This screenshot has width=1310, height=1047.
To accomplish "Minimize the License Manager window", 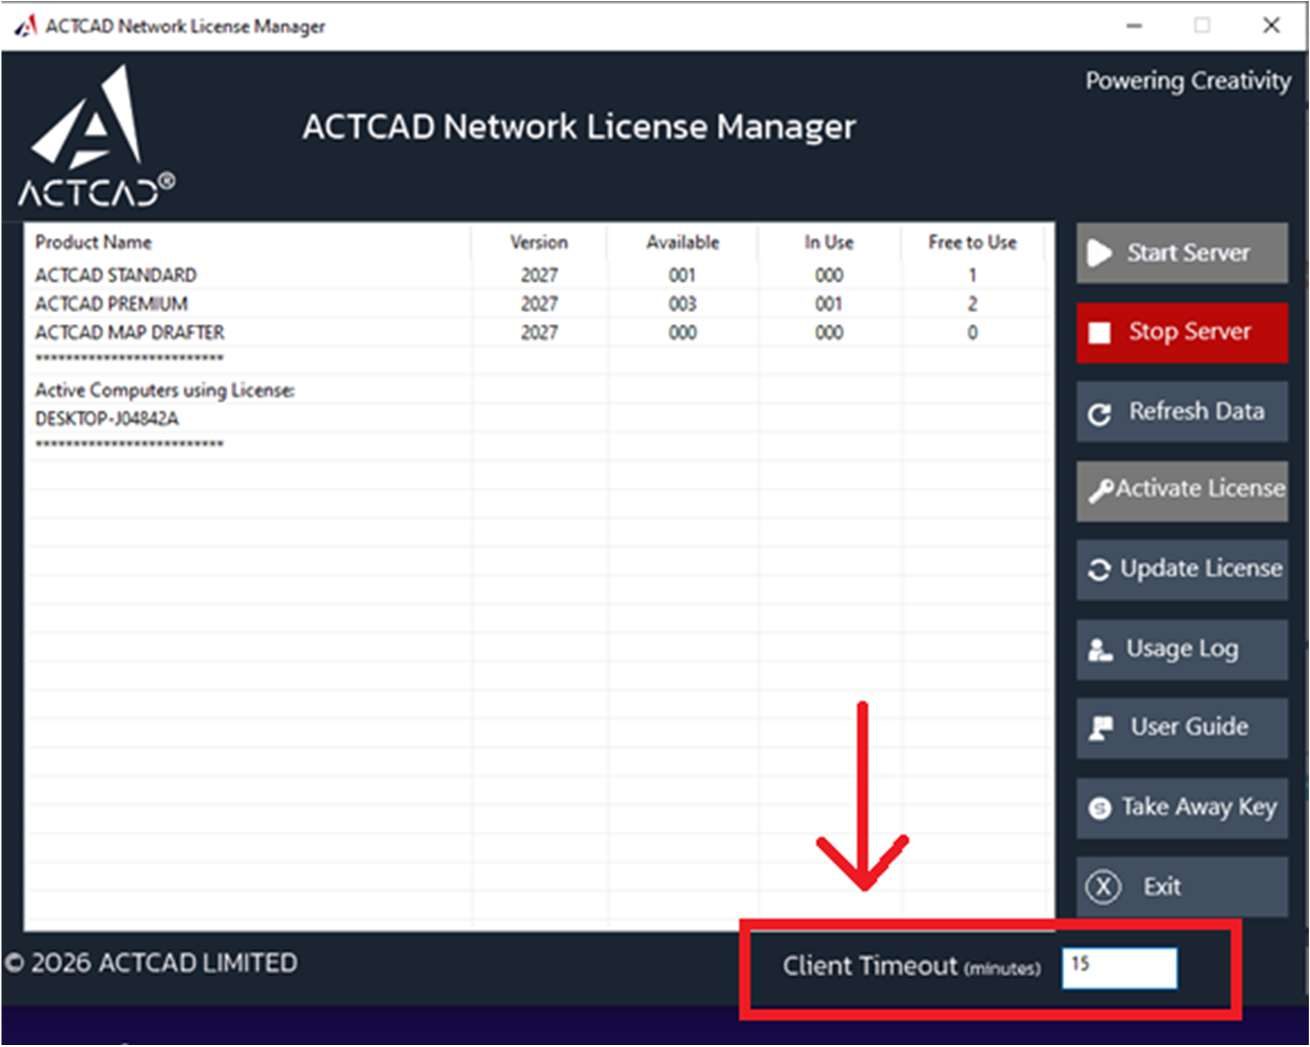I will [x=1134, y=26].
